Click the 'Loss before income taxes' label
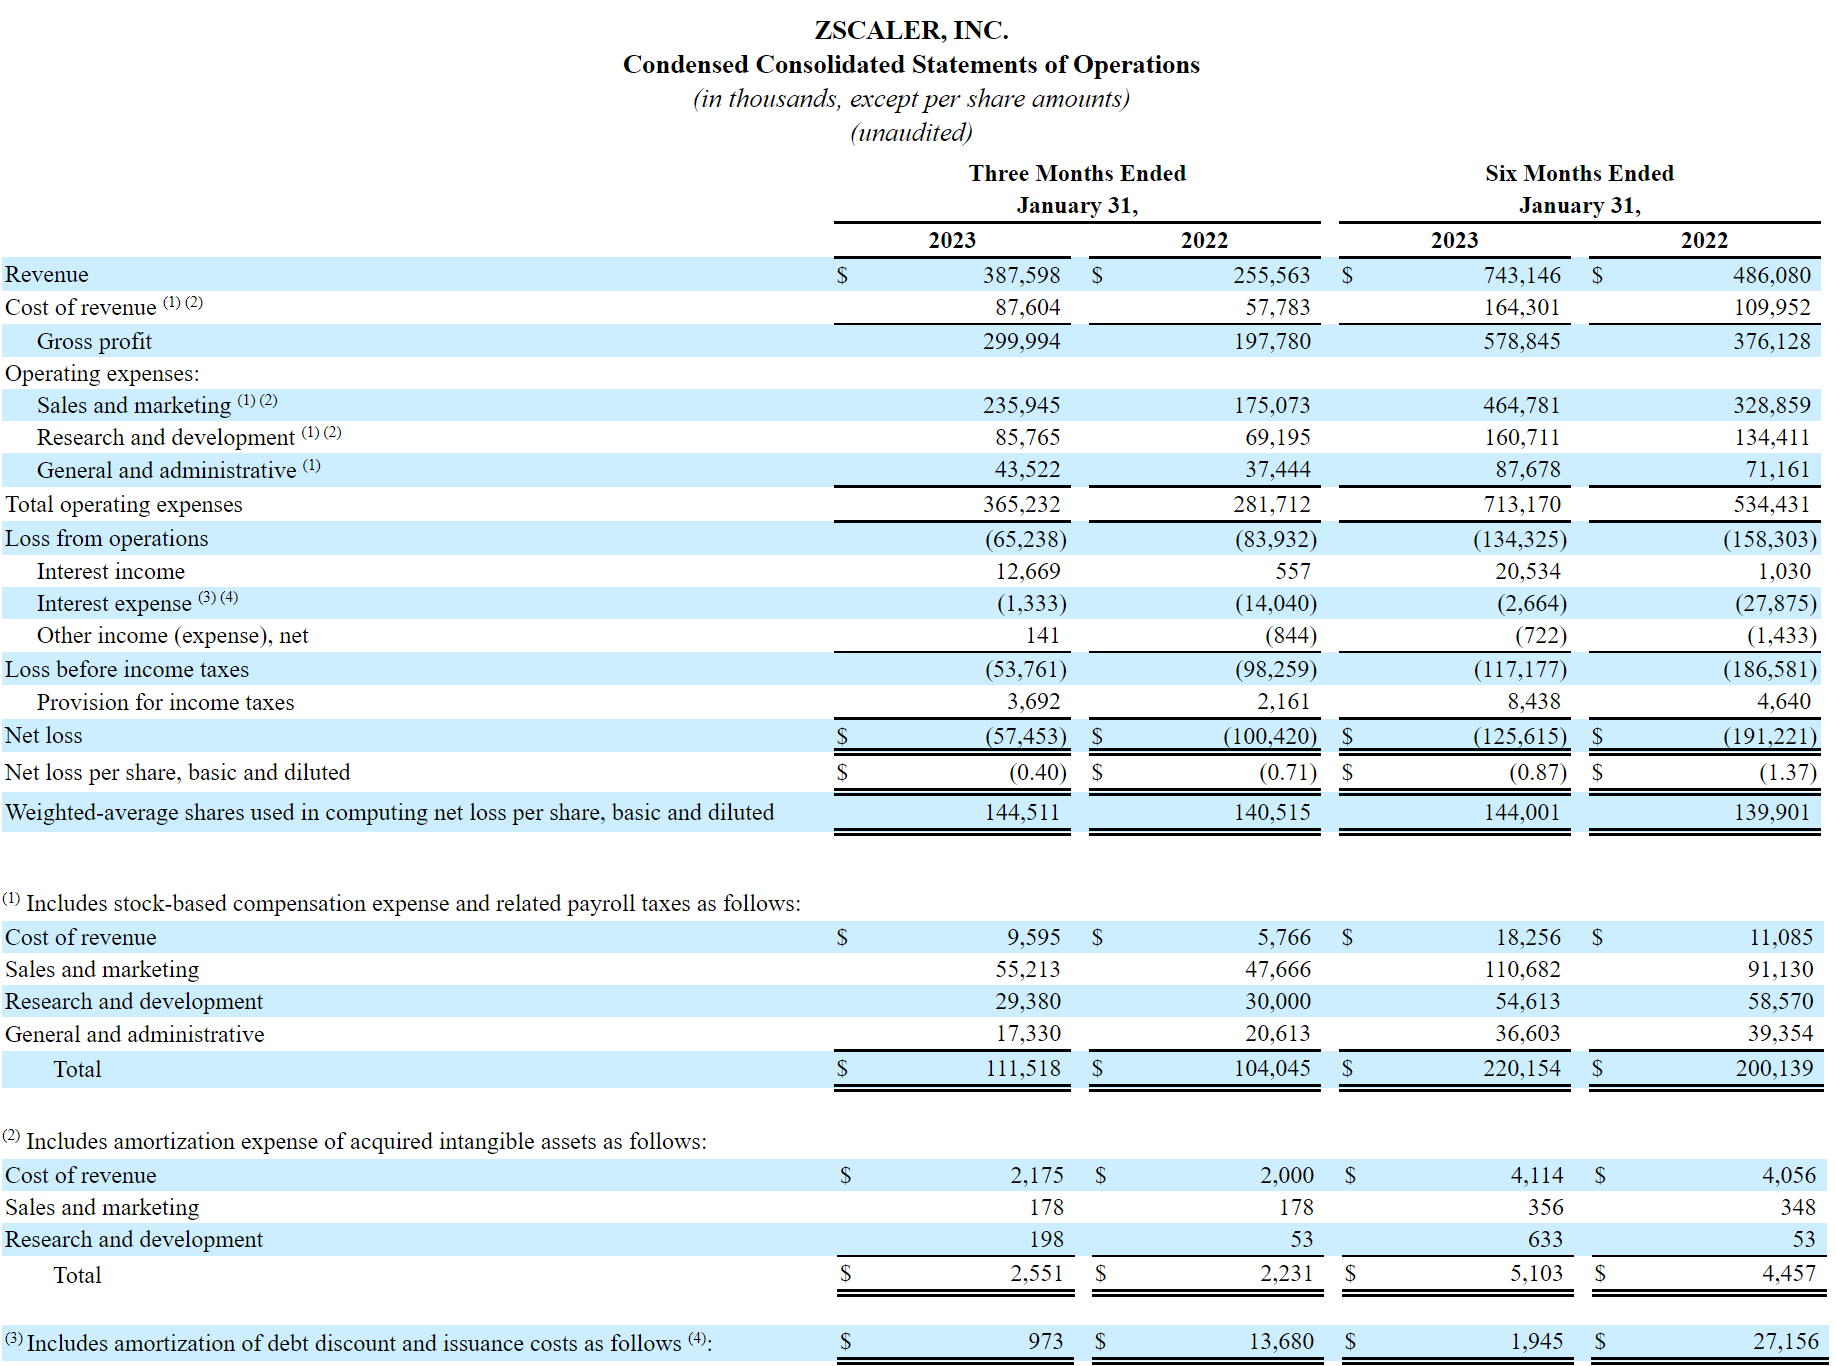 [127, 669]
